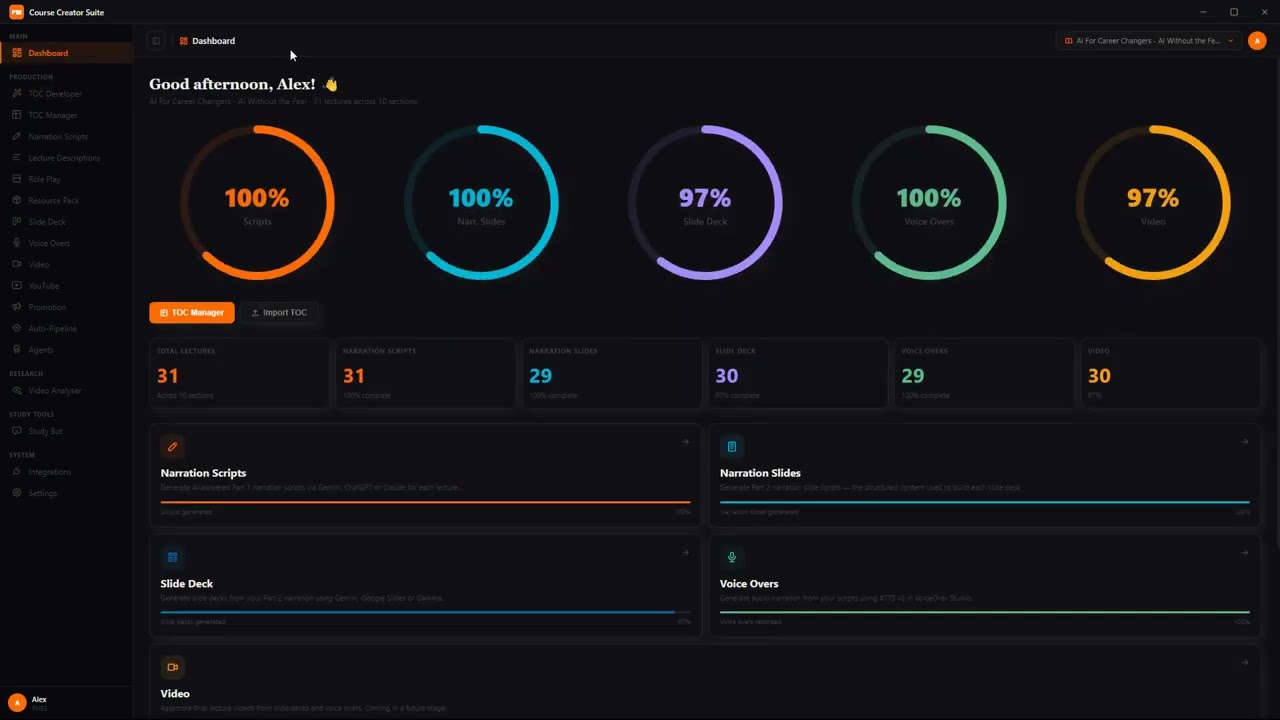Open the Narration Slides card title
This screenshot has height=720, width=1280.
(760, 473)
